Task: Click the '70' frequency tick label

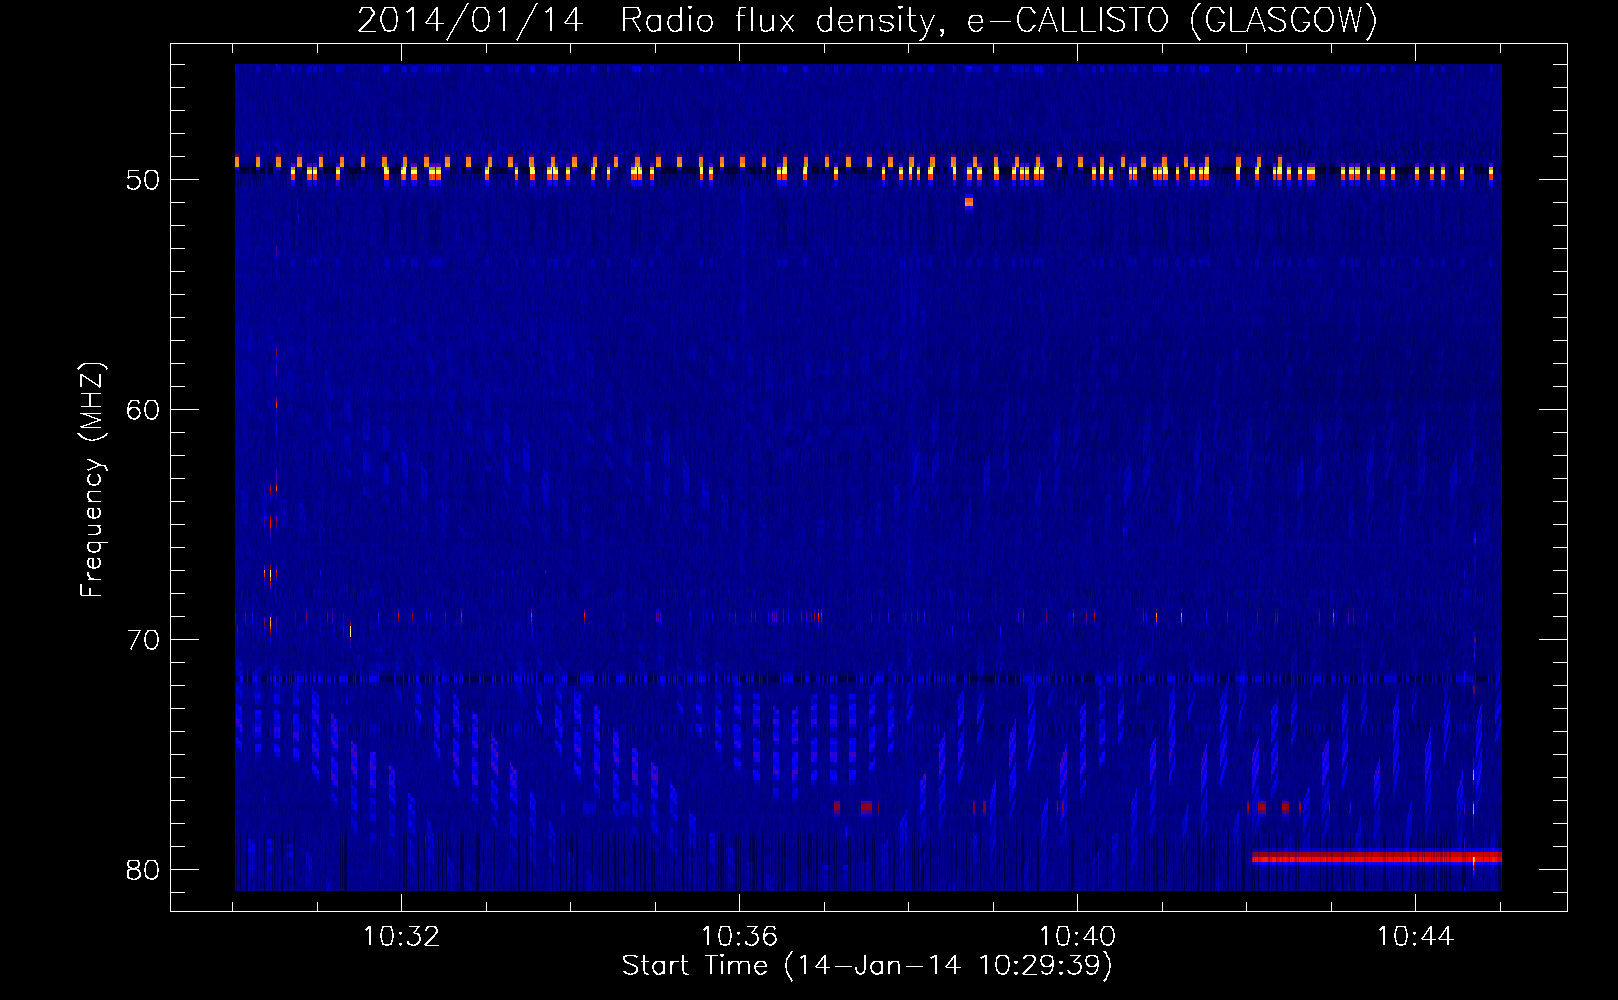Action: pyautogui.click(x=143, y=640)
